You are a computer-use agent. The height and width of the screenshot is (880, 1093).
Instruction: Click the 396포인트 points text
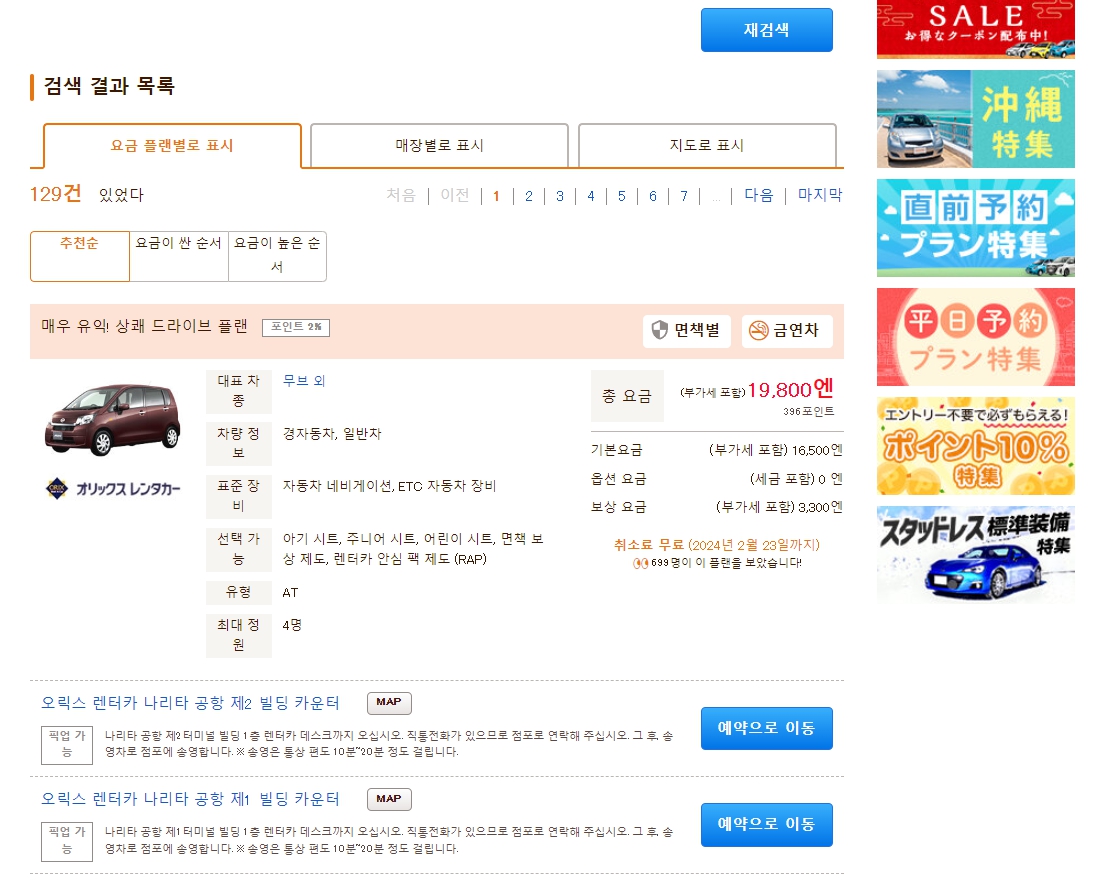[809, 412]
